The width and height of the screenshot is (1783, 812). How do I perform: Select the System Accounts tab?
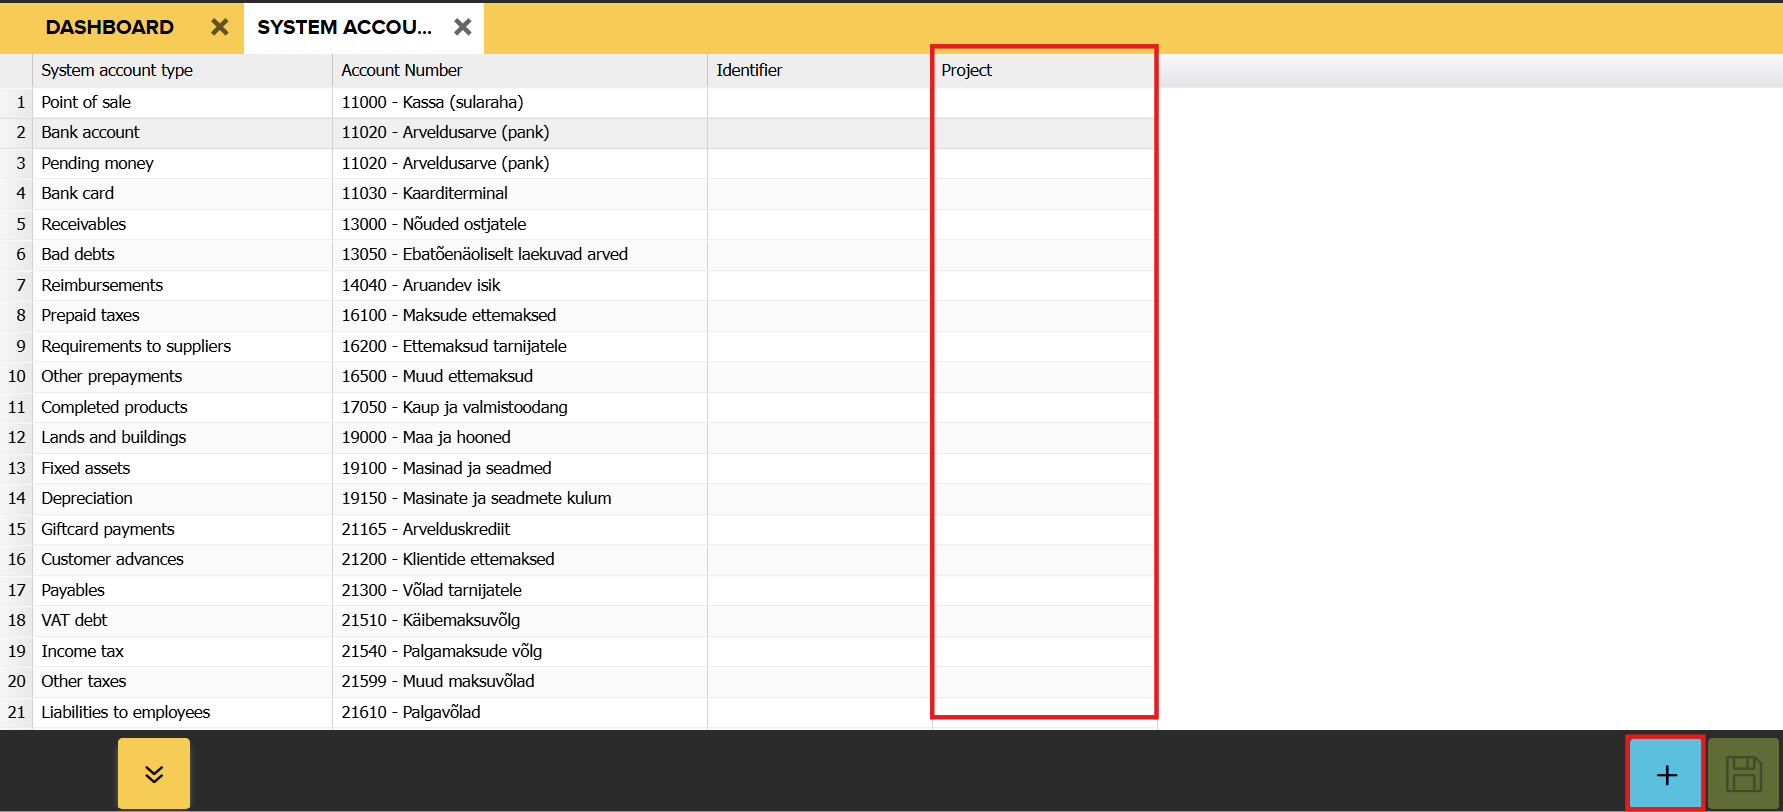pos(344,28)
